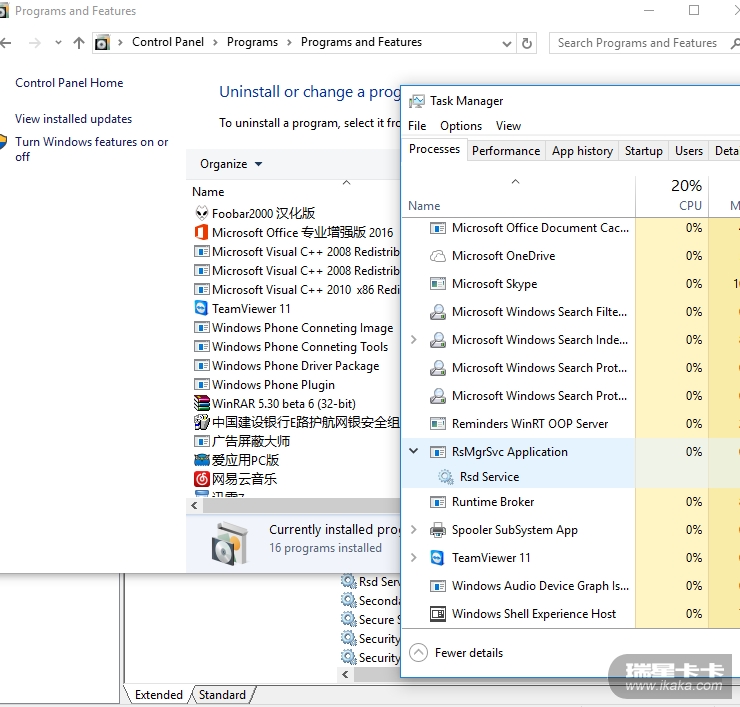Image resolution: width=740 pixels, height=707 pixels.
Task: Select Microsoft Office Document Cache process
Action: coord(518,228)
